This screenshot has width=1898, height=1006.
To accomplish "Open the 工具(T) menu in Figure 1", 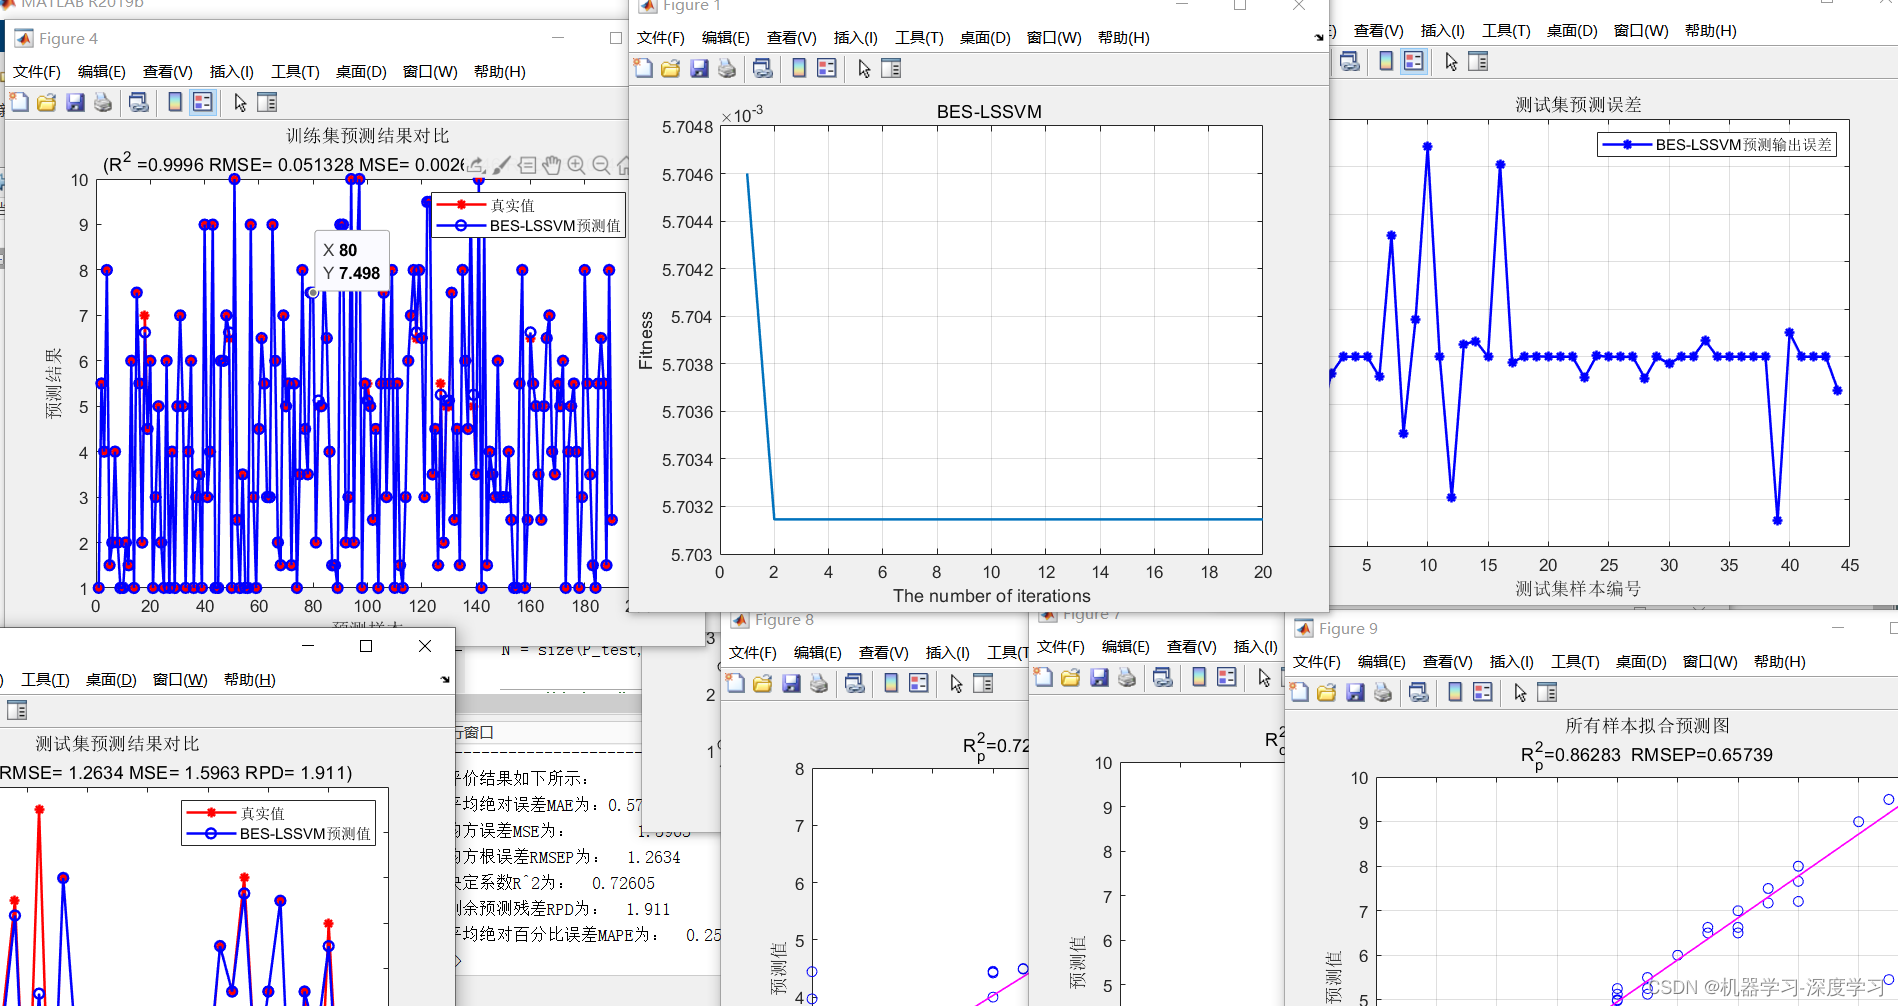I will click(921, 38).
